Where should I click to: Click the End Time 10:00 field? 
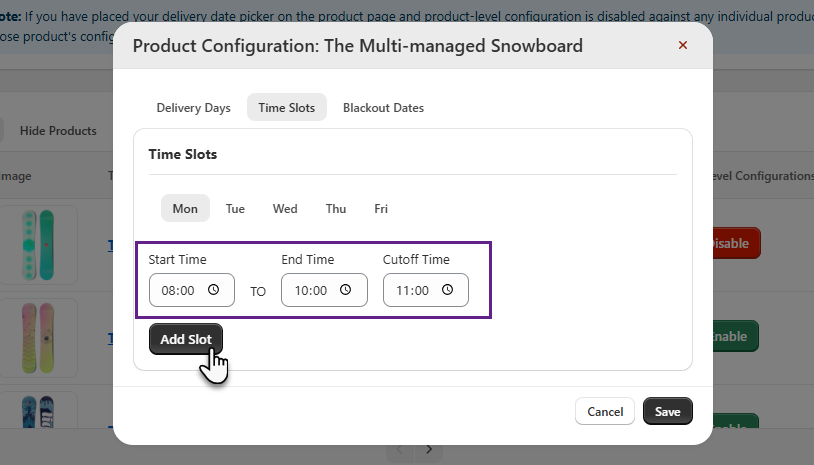pos(310,290)
